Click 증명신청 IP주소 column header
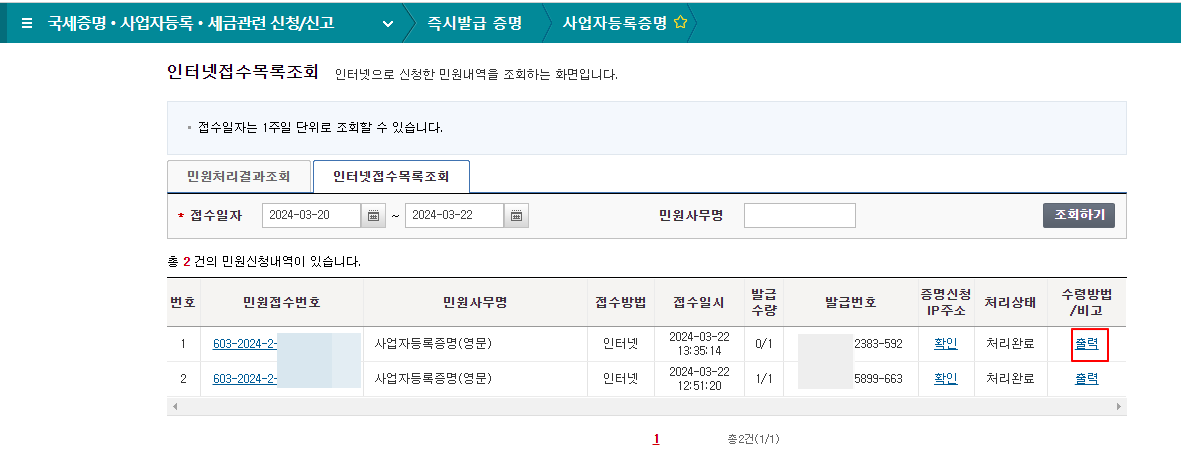 point(945,302)
